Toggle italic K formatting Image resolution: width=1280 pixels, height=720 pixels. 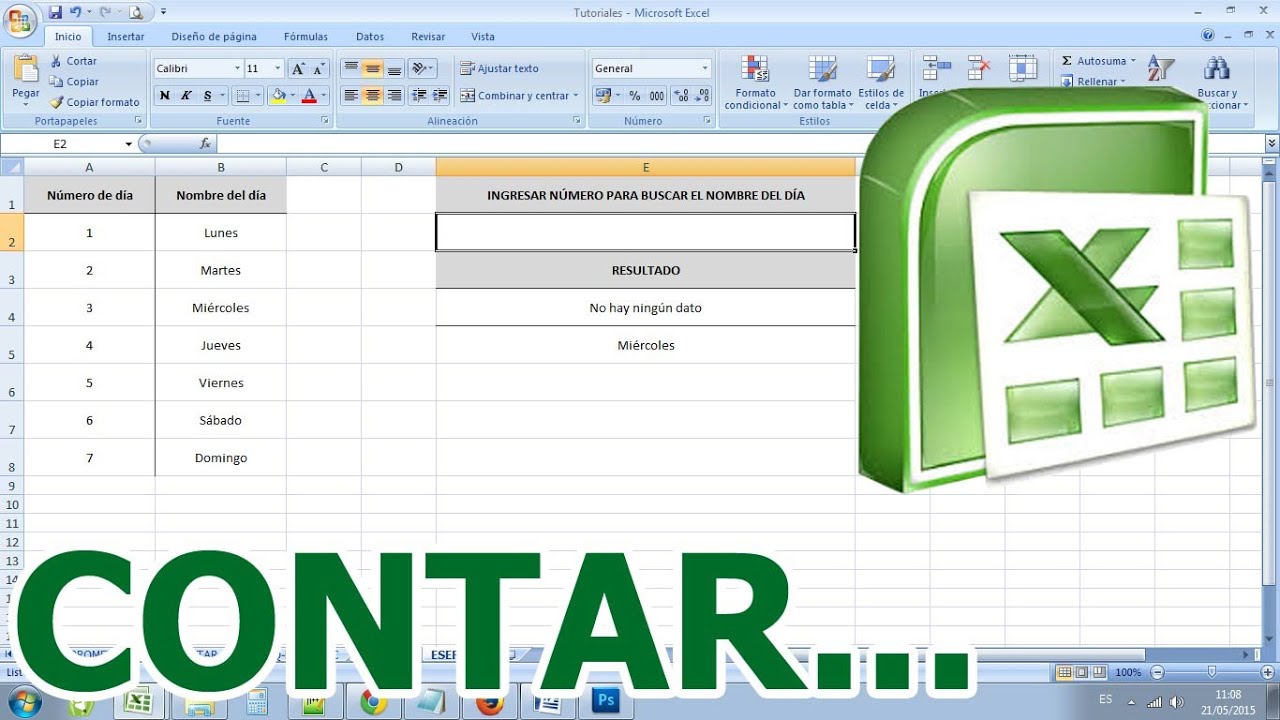pyautogui.click(x=186, y=96)
